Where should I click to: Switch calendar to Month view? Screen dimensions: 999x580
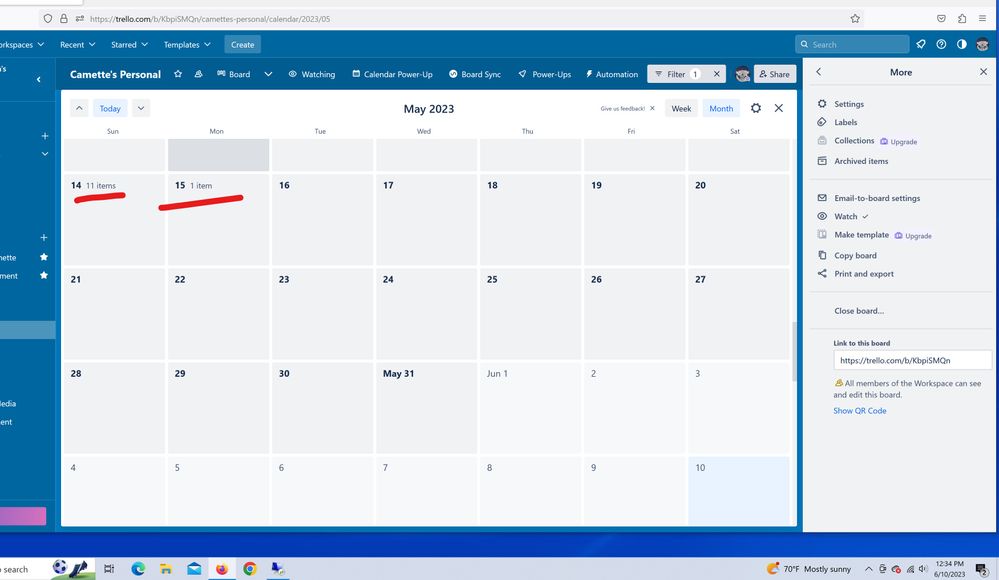[x=721, y=108]
